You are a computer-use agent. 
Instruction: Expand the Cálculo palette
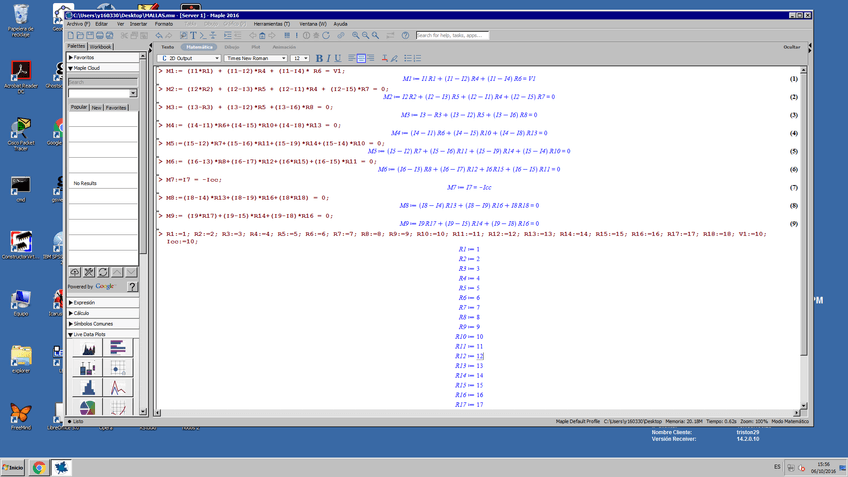coord(80,313)
